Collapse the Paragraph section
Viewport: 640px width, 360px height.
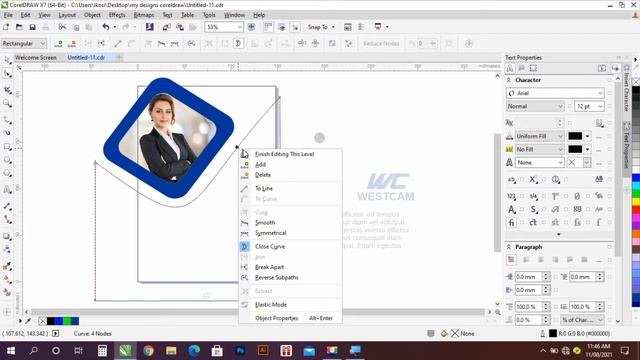(509, 247)
